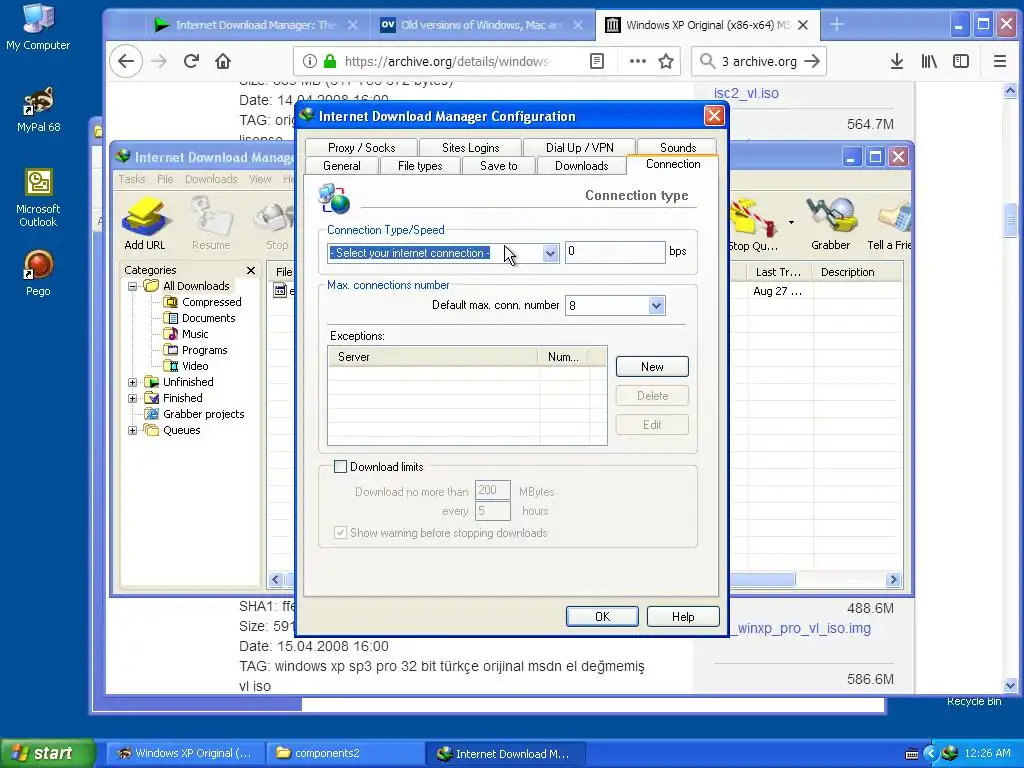Click Add URL toolbar icon in IDM

(145, 223)
